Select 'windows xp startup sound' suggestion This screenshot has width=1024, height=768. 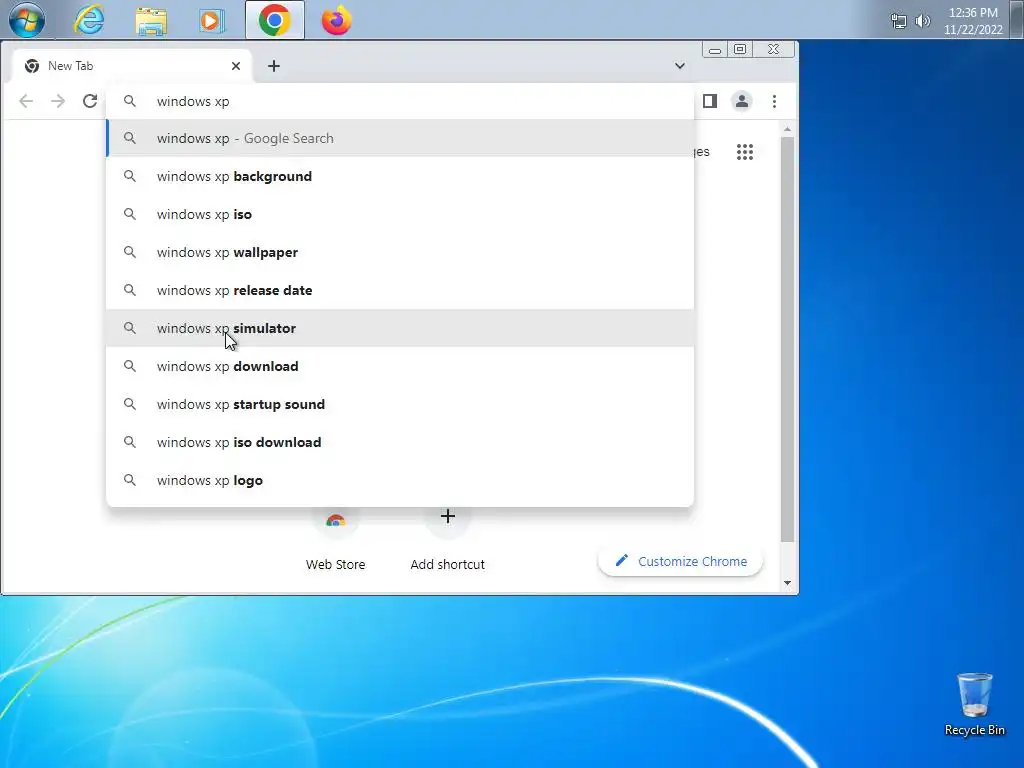pyautogui.click(x=400, y=404)
